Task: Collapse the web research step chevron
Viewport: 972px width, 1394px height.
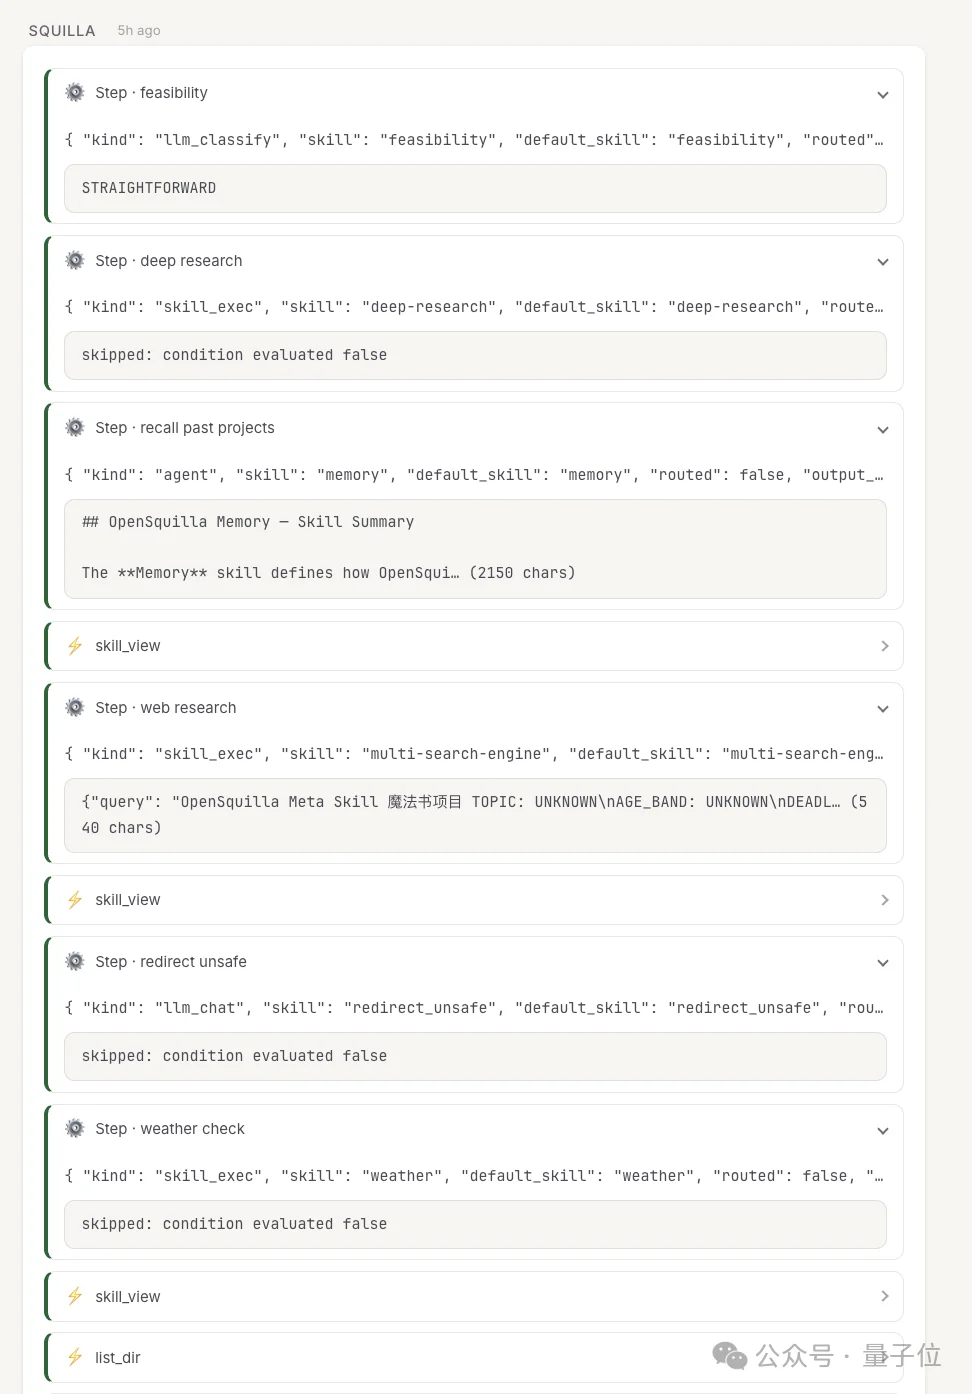Action: (x=883, y=709)
